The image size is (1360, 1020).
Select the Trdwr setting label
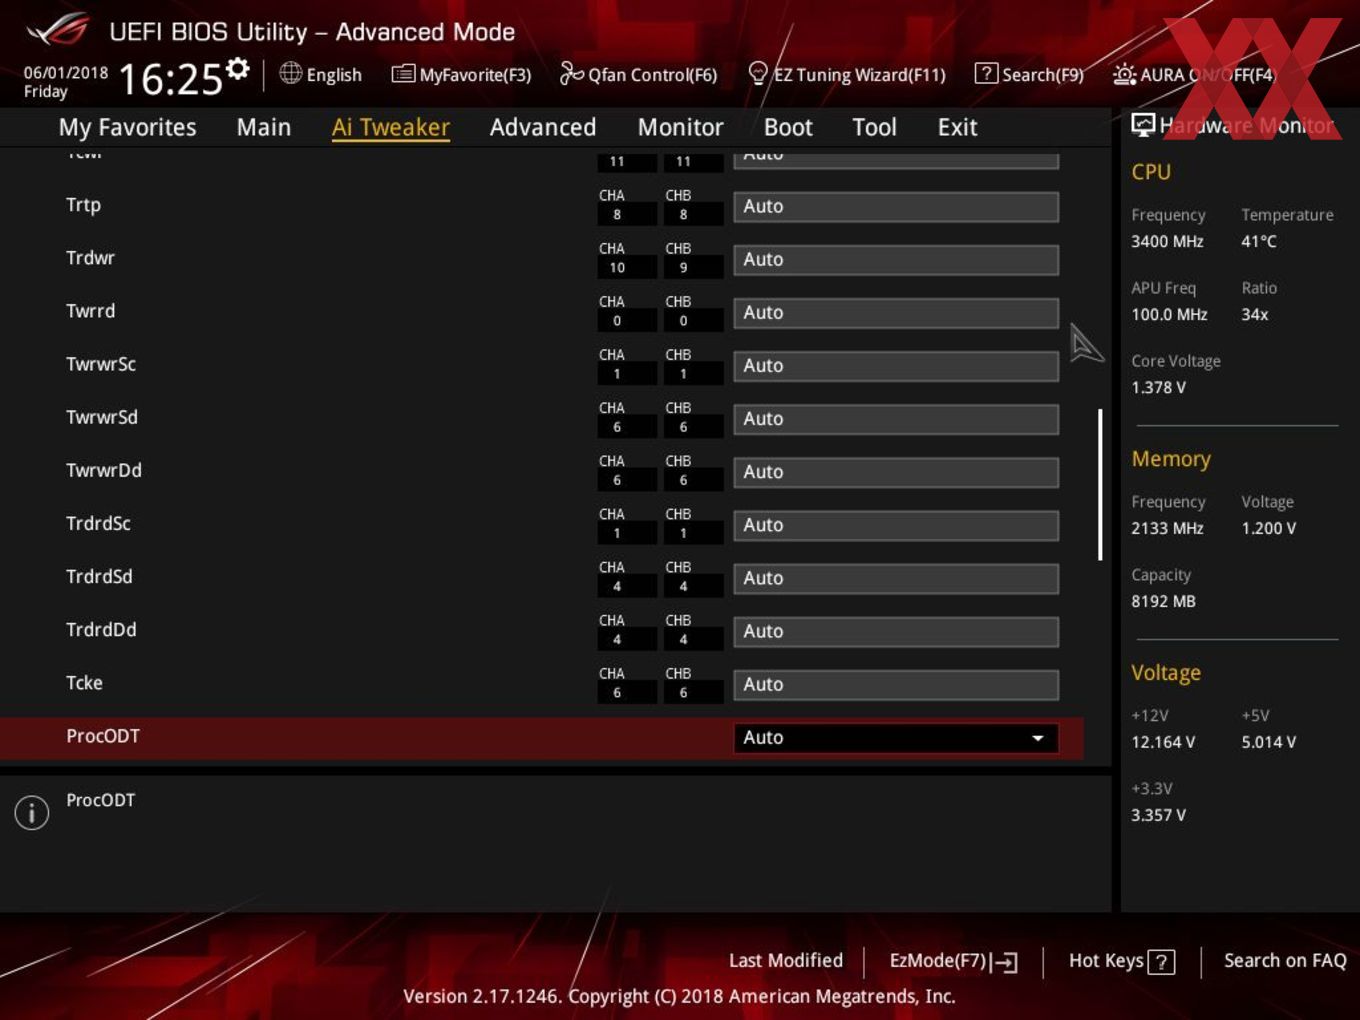point(90,258)
